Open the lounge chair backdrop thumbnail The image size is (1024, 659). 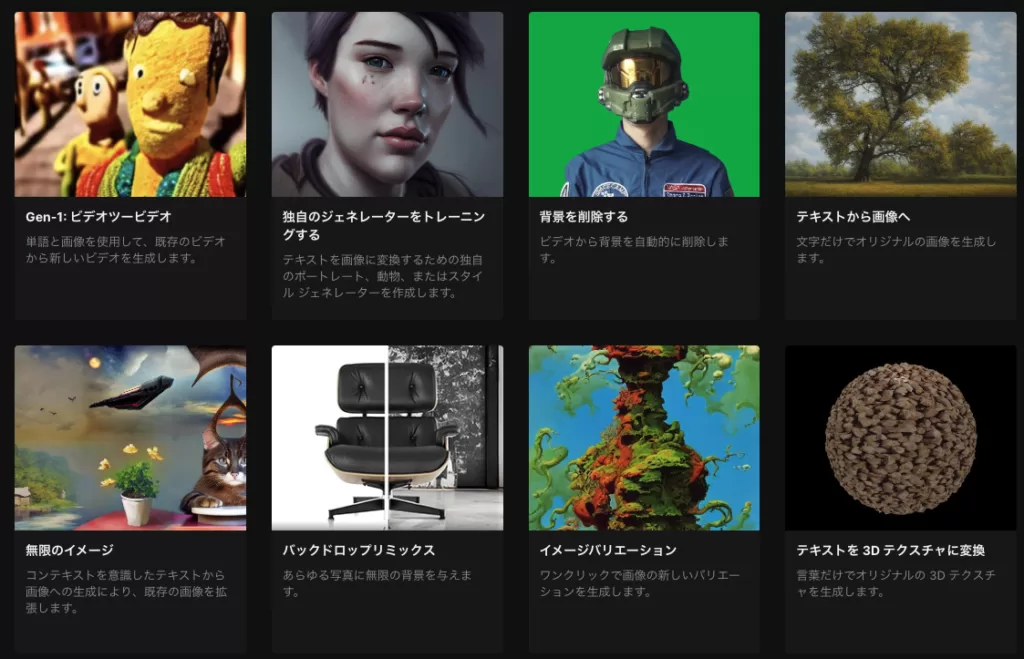click(x=387, y=438)
